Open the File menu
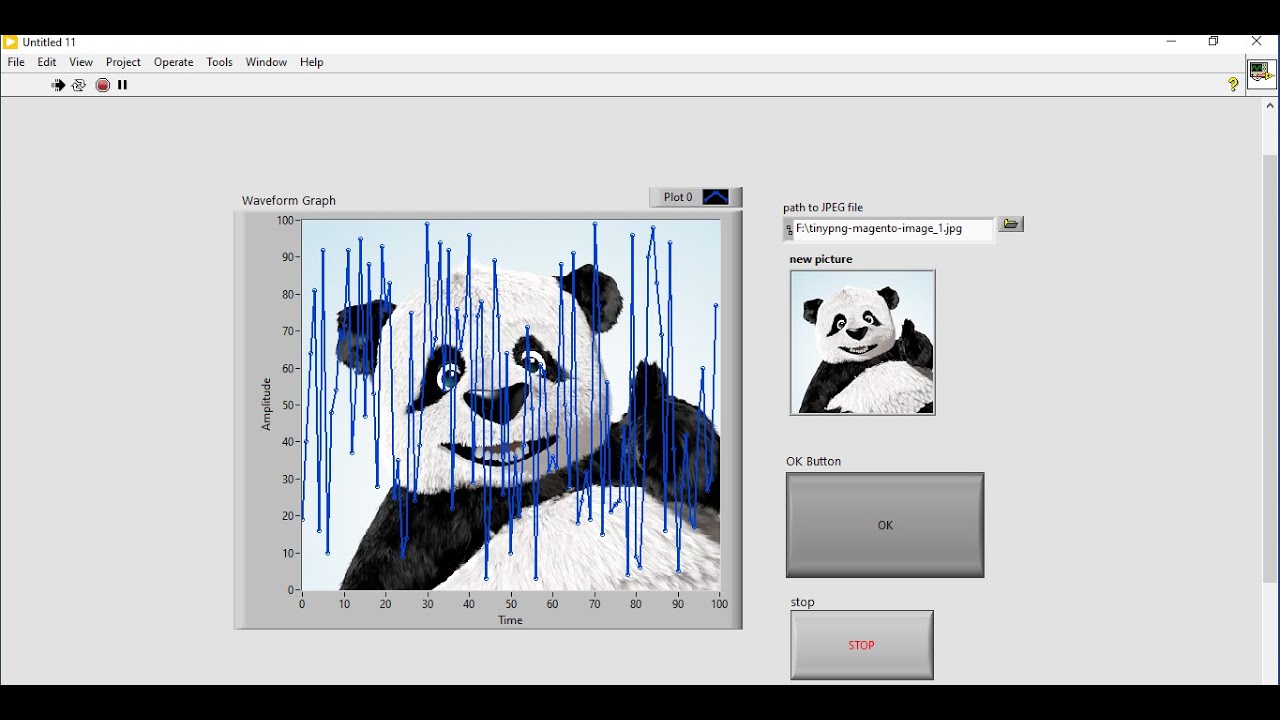Screen dimensions: 1280x720 pos(16,62)
